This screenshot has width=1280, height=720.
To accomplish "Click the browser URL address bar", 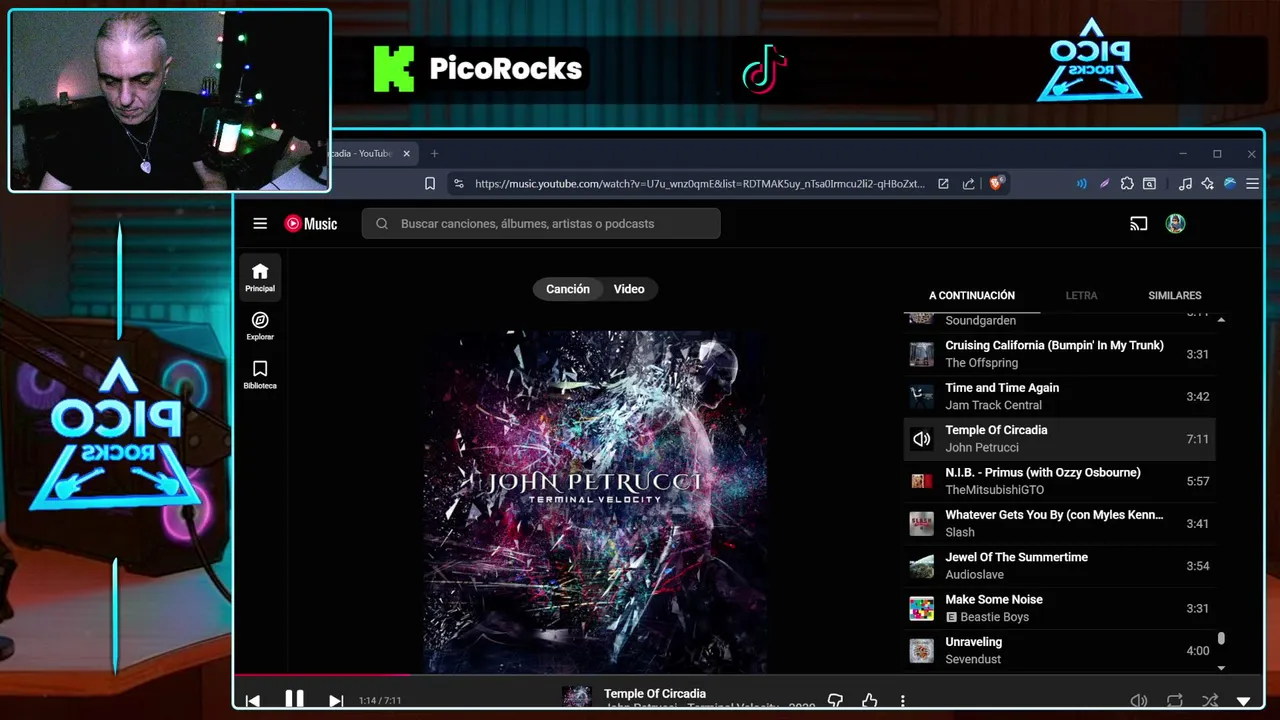I will click(x=700, y=184).
